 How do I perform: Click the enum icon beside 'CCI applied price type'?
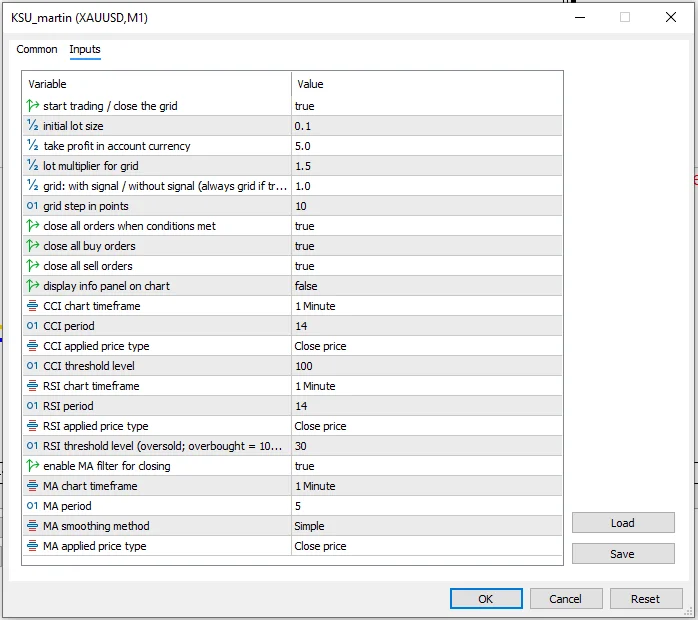pyautogui.click(x=32, y=346)
